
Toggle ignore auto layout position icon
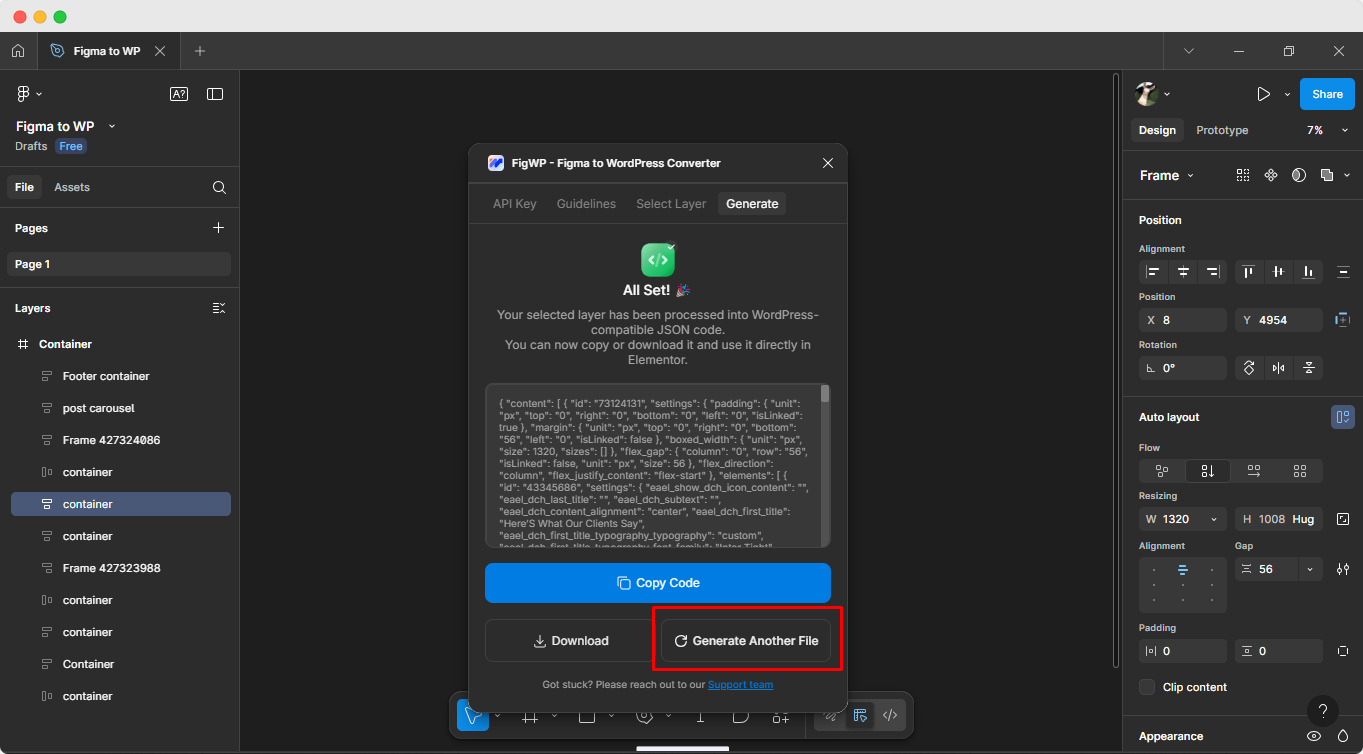1343,320
